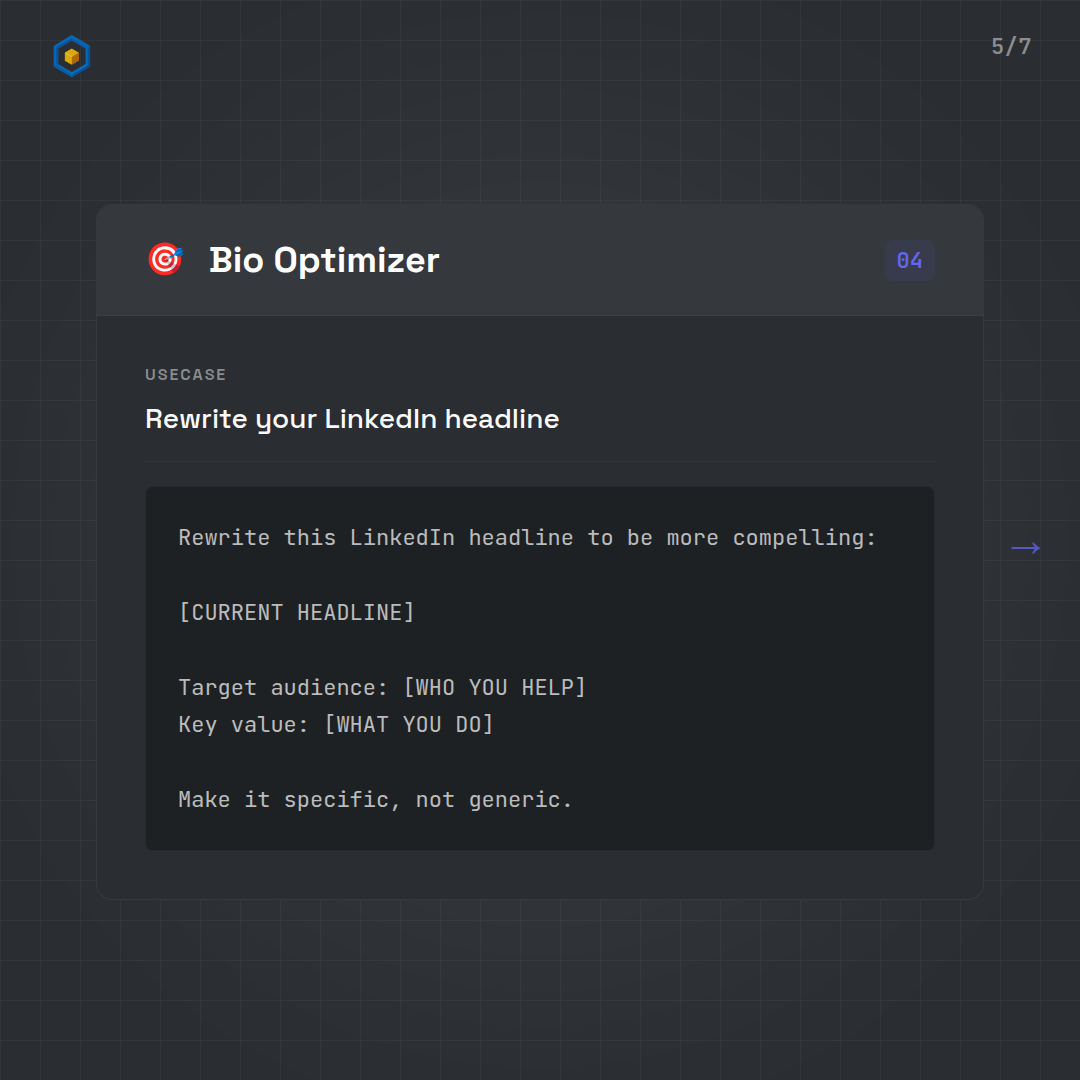
Task: Click the 'Target audience:' label text
Action: 284,687
